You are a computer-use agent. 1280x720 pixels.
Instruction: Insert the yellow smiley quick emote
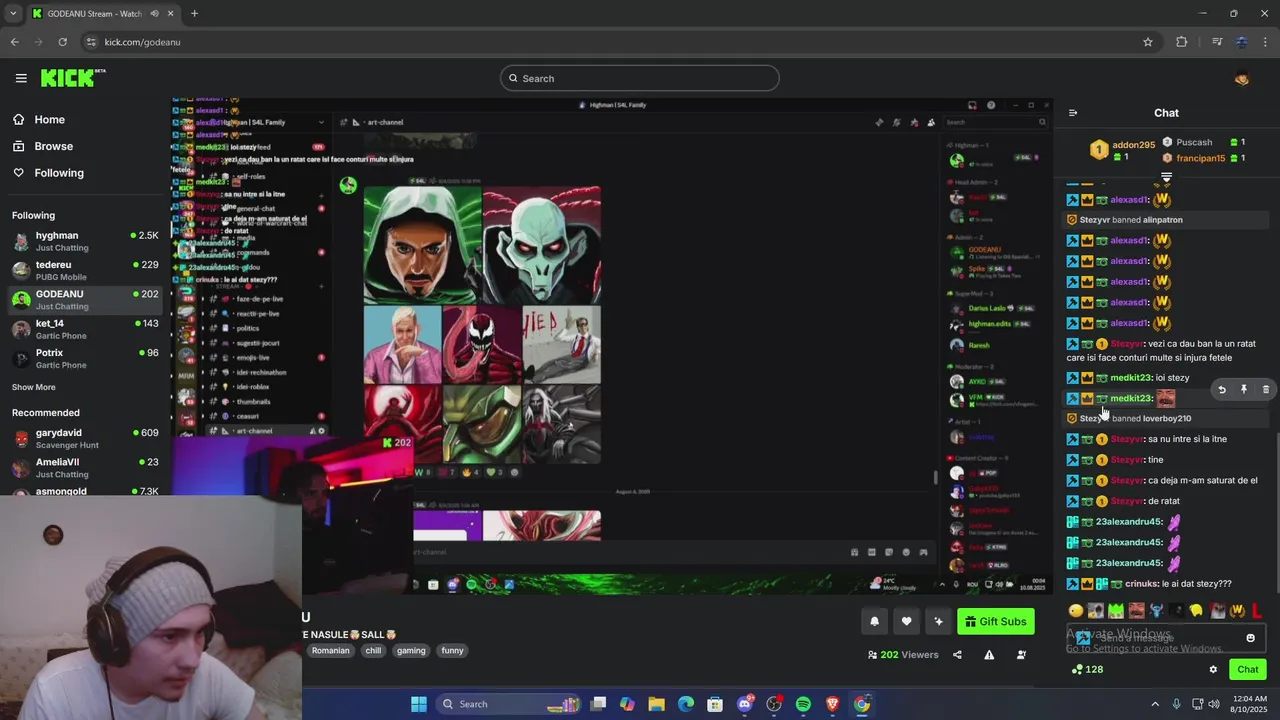pyautogui.click(x=1076, y=611)
